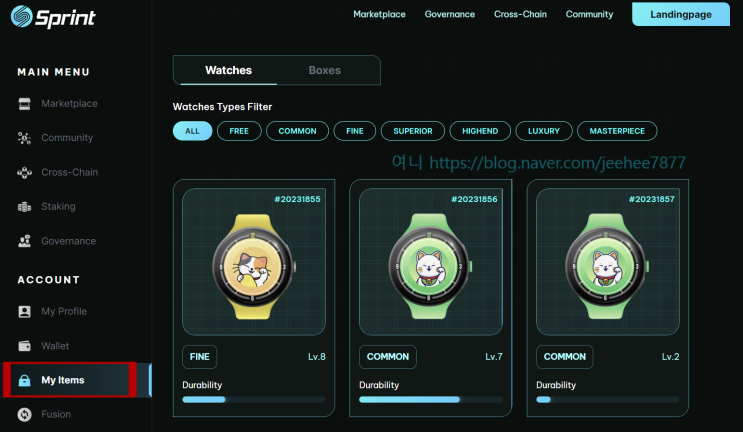Open Wallet in account section
The image size is (743, 432).
click(x=55, y=346)
